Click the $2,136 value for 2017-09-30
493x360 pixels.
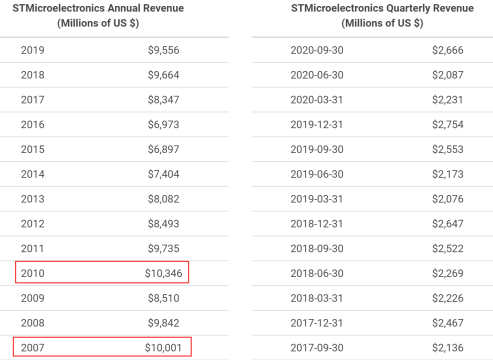click(448, 348)
